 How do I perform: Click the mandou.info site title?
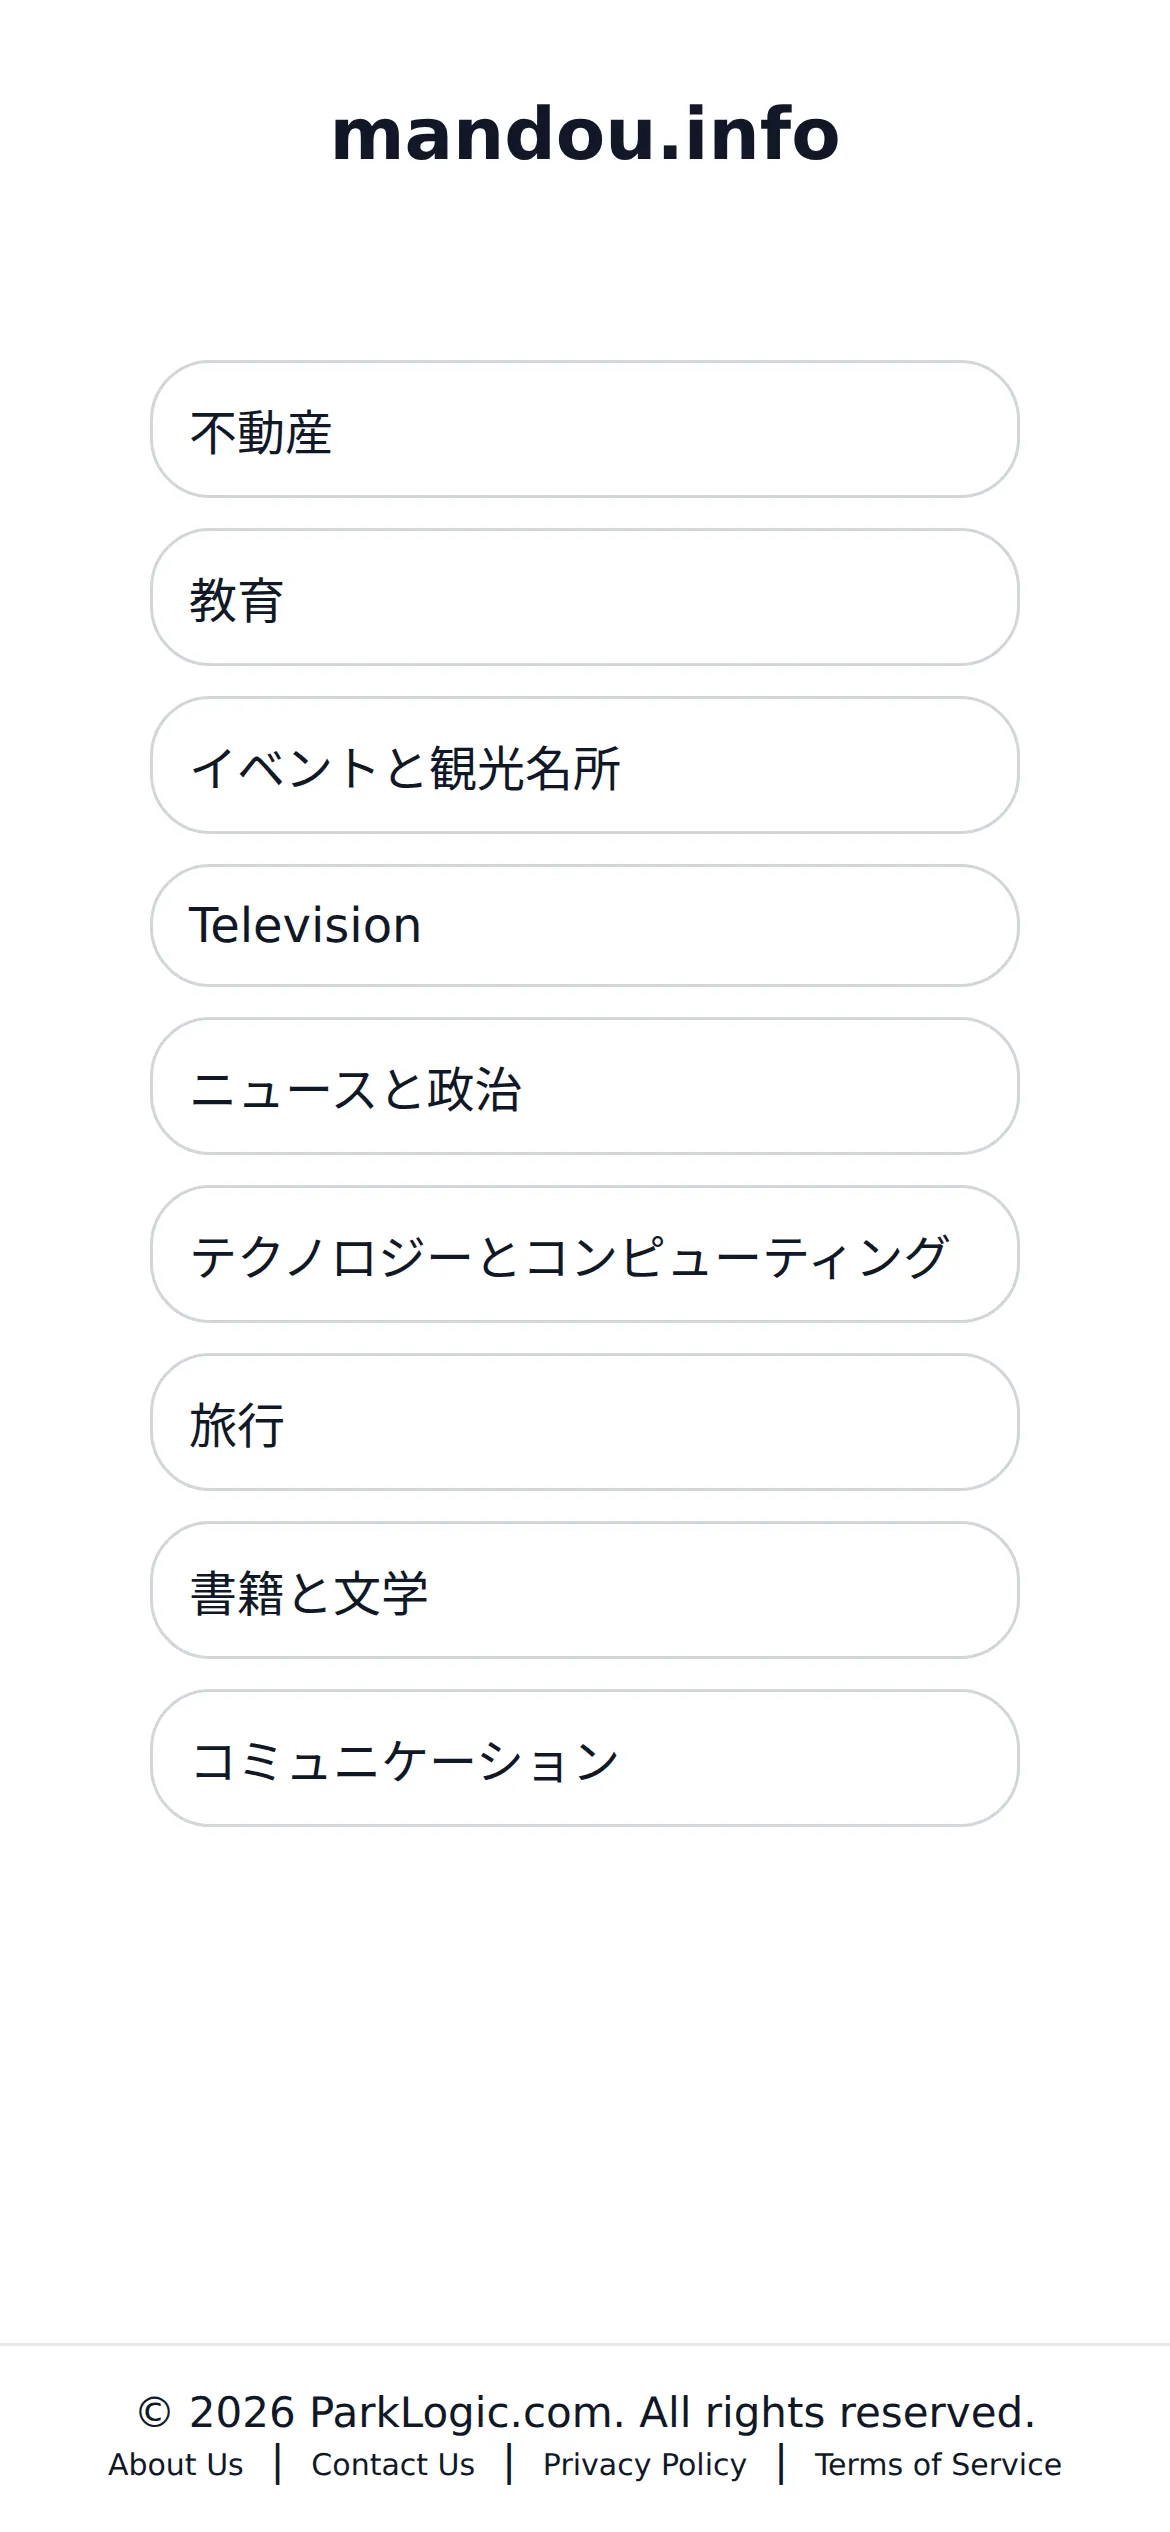tap(585, 134)
